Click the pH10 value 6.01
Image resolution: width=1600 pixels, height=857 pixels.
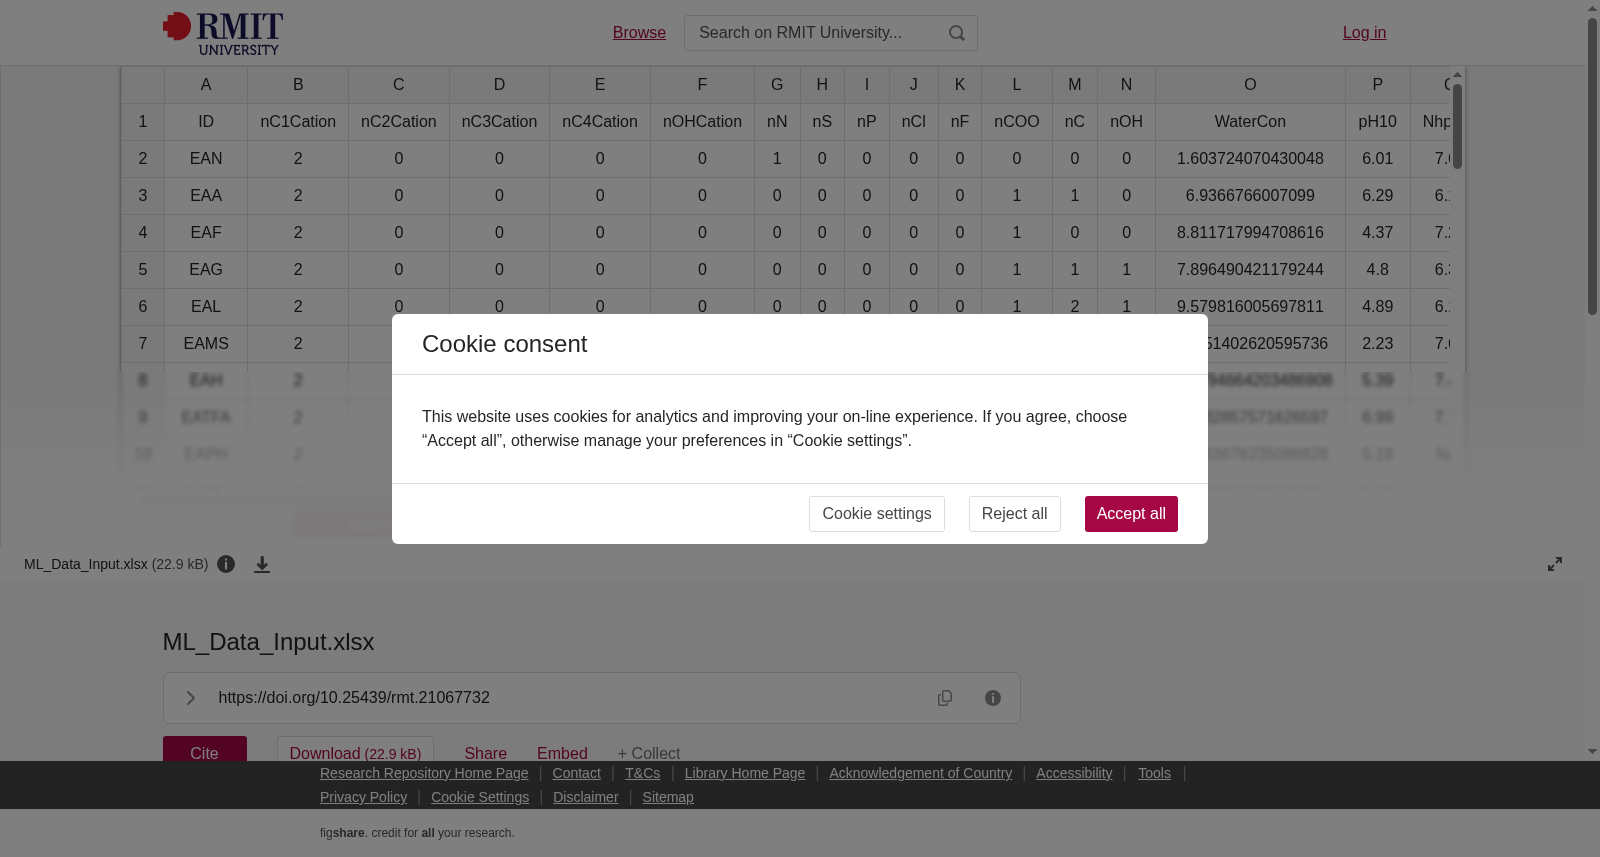[1377, 159]
